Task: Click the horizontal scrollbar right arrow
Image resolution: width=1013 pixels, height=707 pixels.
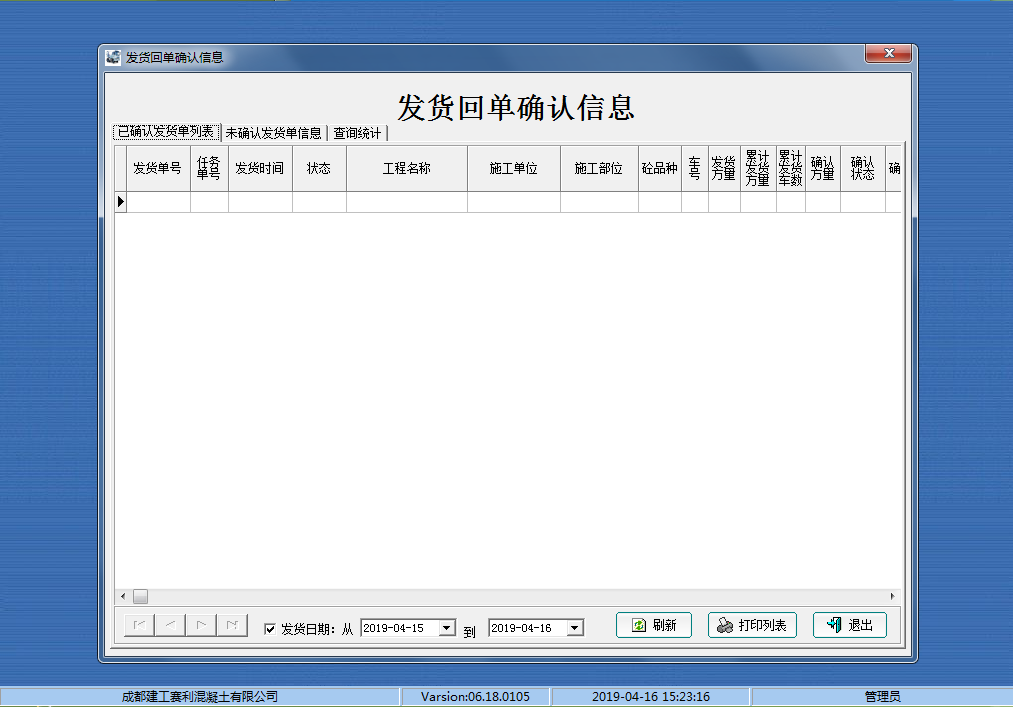Action: [x=892, y=596]
